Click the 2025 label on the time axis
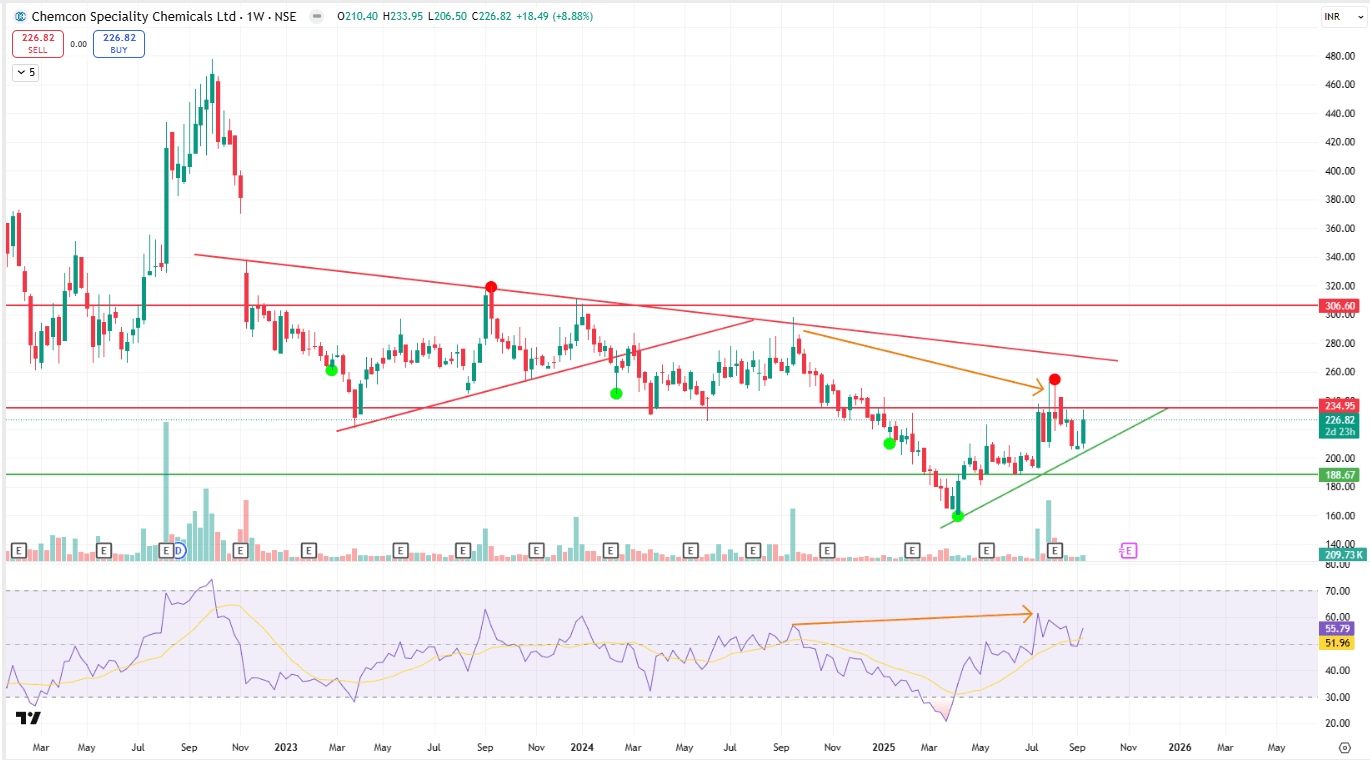 tap(883, 746)
